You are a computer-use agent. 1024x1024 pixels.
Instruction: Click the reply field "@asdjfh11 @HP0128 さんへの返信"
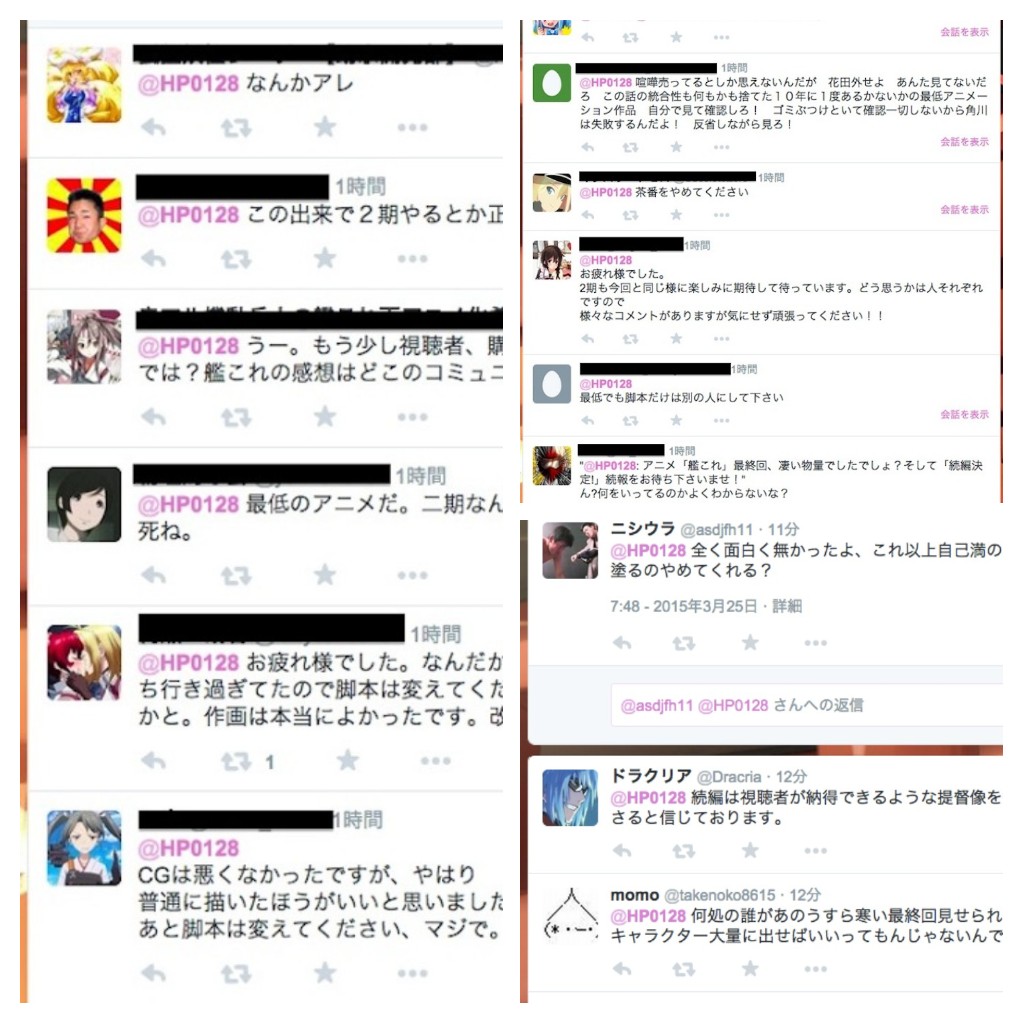click(x=807, y=705)
